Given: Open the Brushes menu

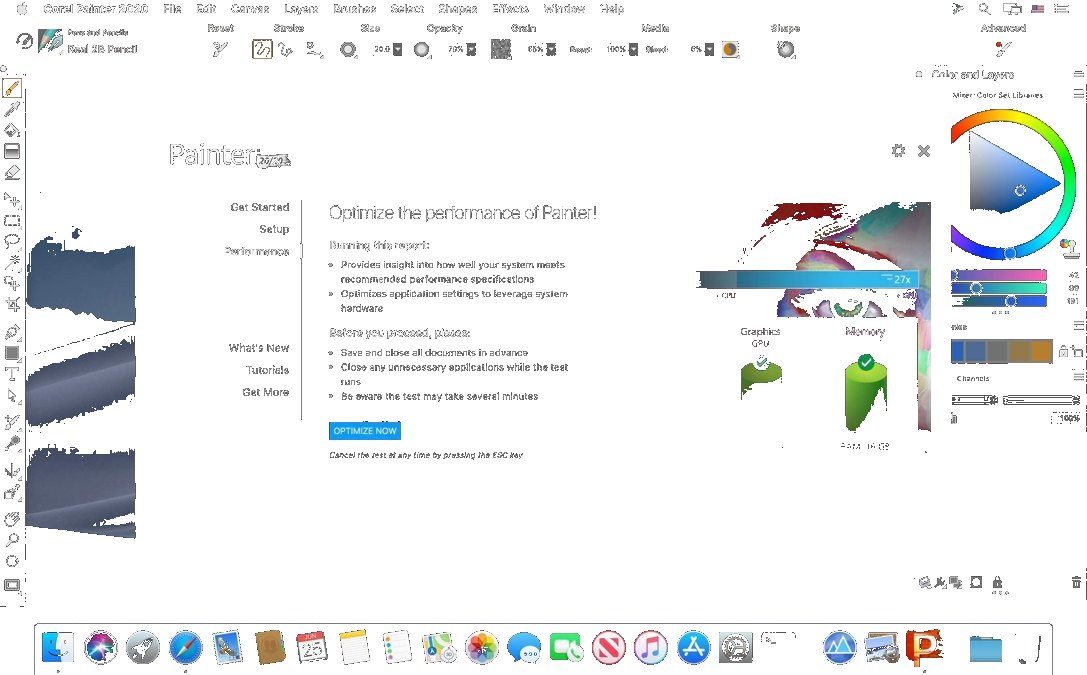Looking at the screenshot, I should [354, 8].
